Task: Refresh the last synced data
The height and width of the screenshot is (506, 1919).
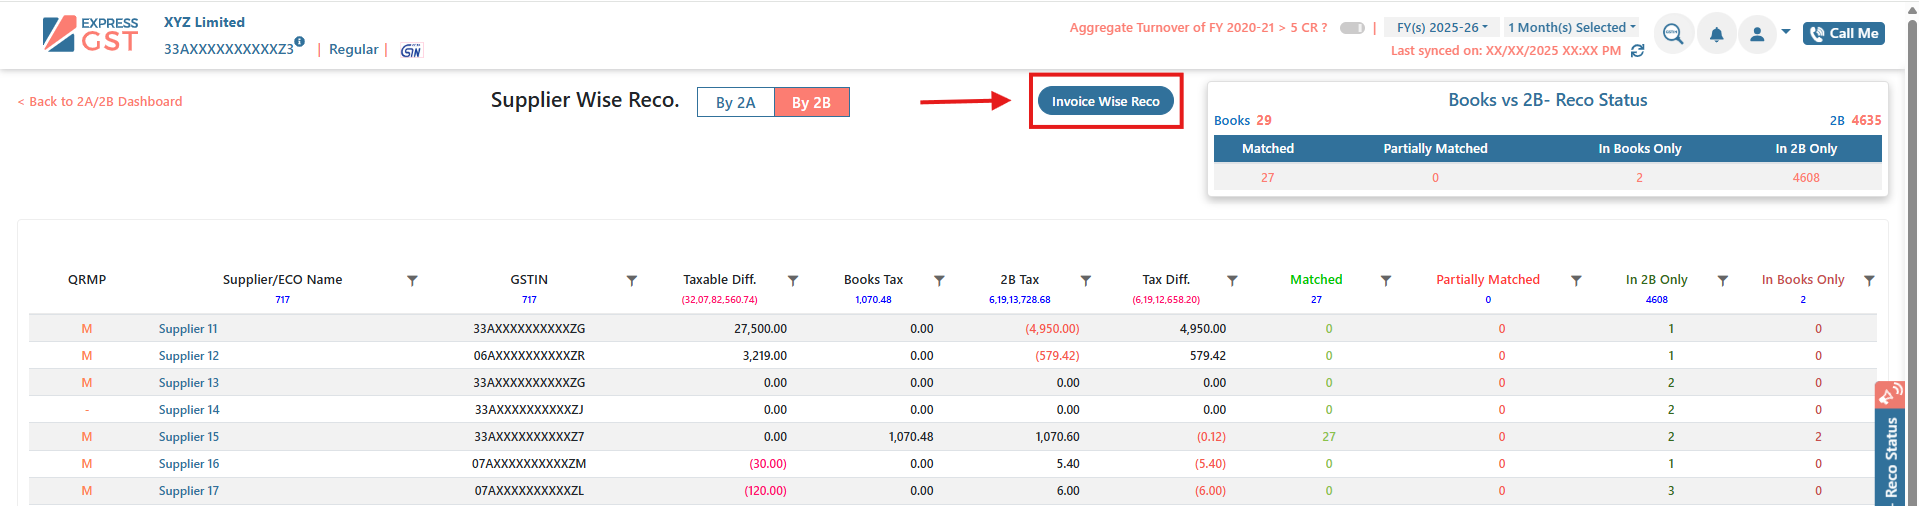Action: [x=1637, y=51]
